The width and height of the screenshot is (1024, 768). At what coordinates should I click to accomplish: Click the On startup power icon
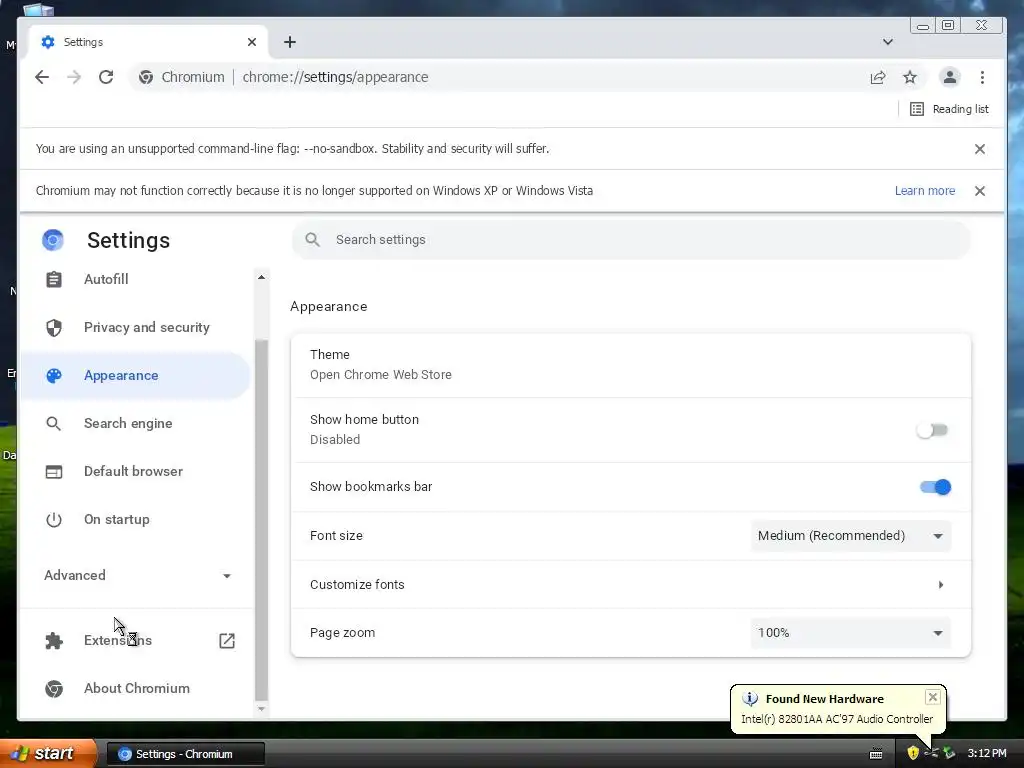point(54,519)
